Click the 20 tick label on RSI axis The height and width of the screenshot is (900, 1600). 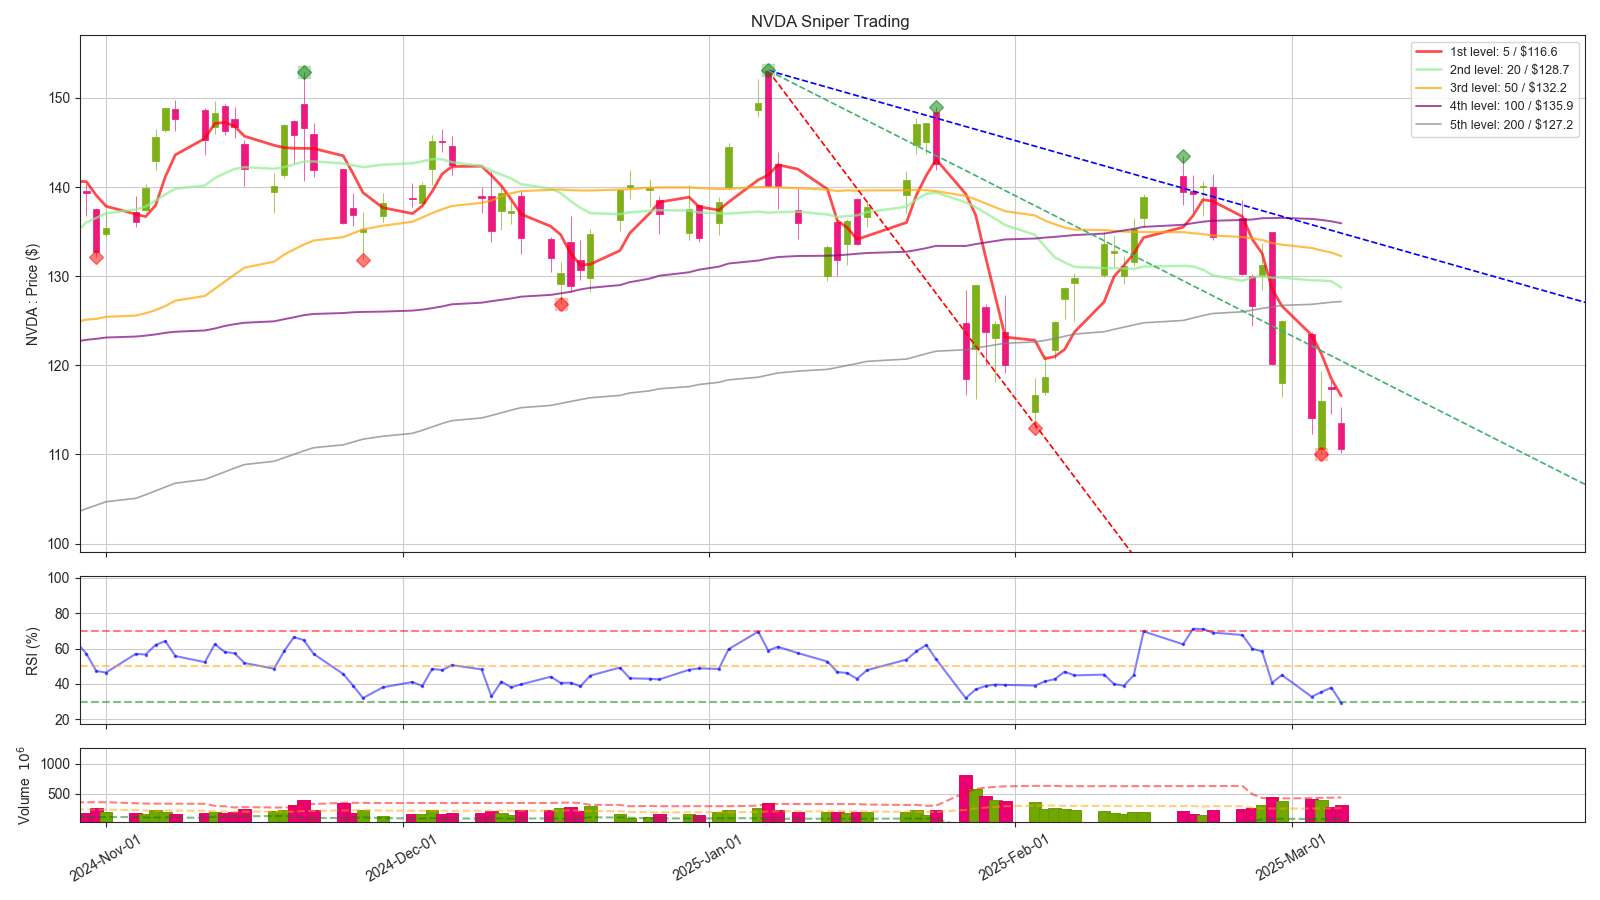(x=64, y=720)
